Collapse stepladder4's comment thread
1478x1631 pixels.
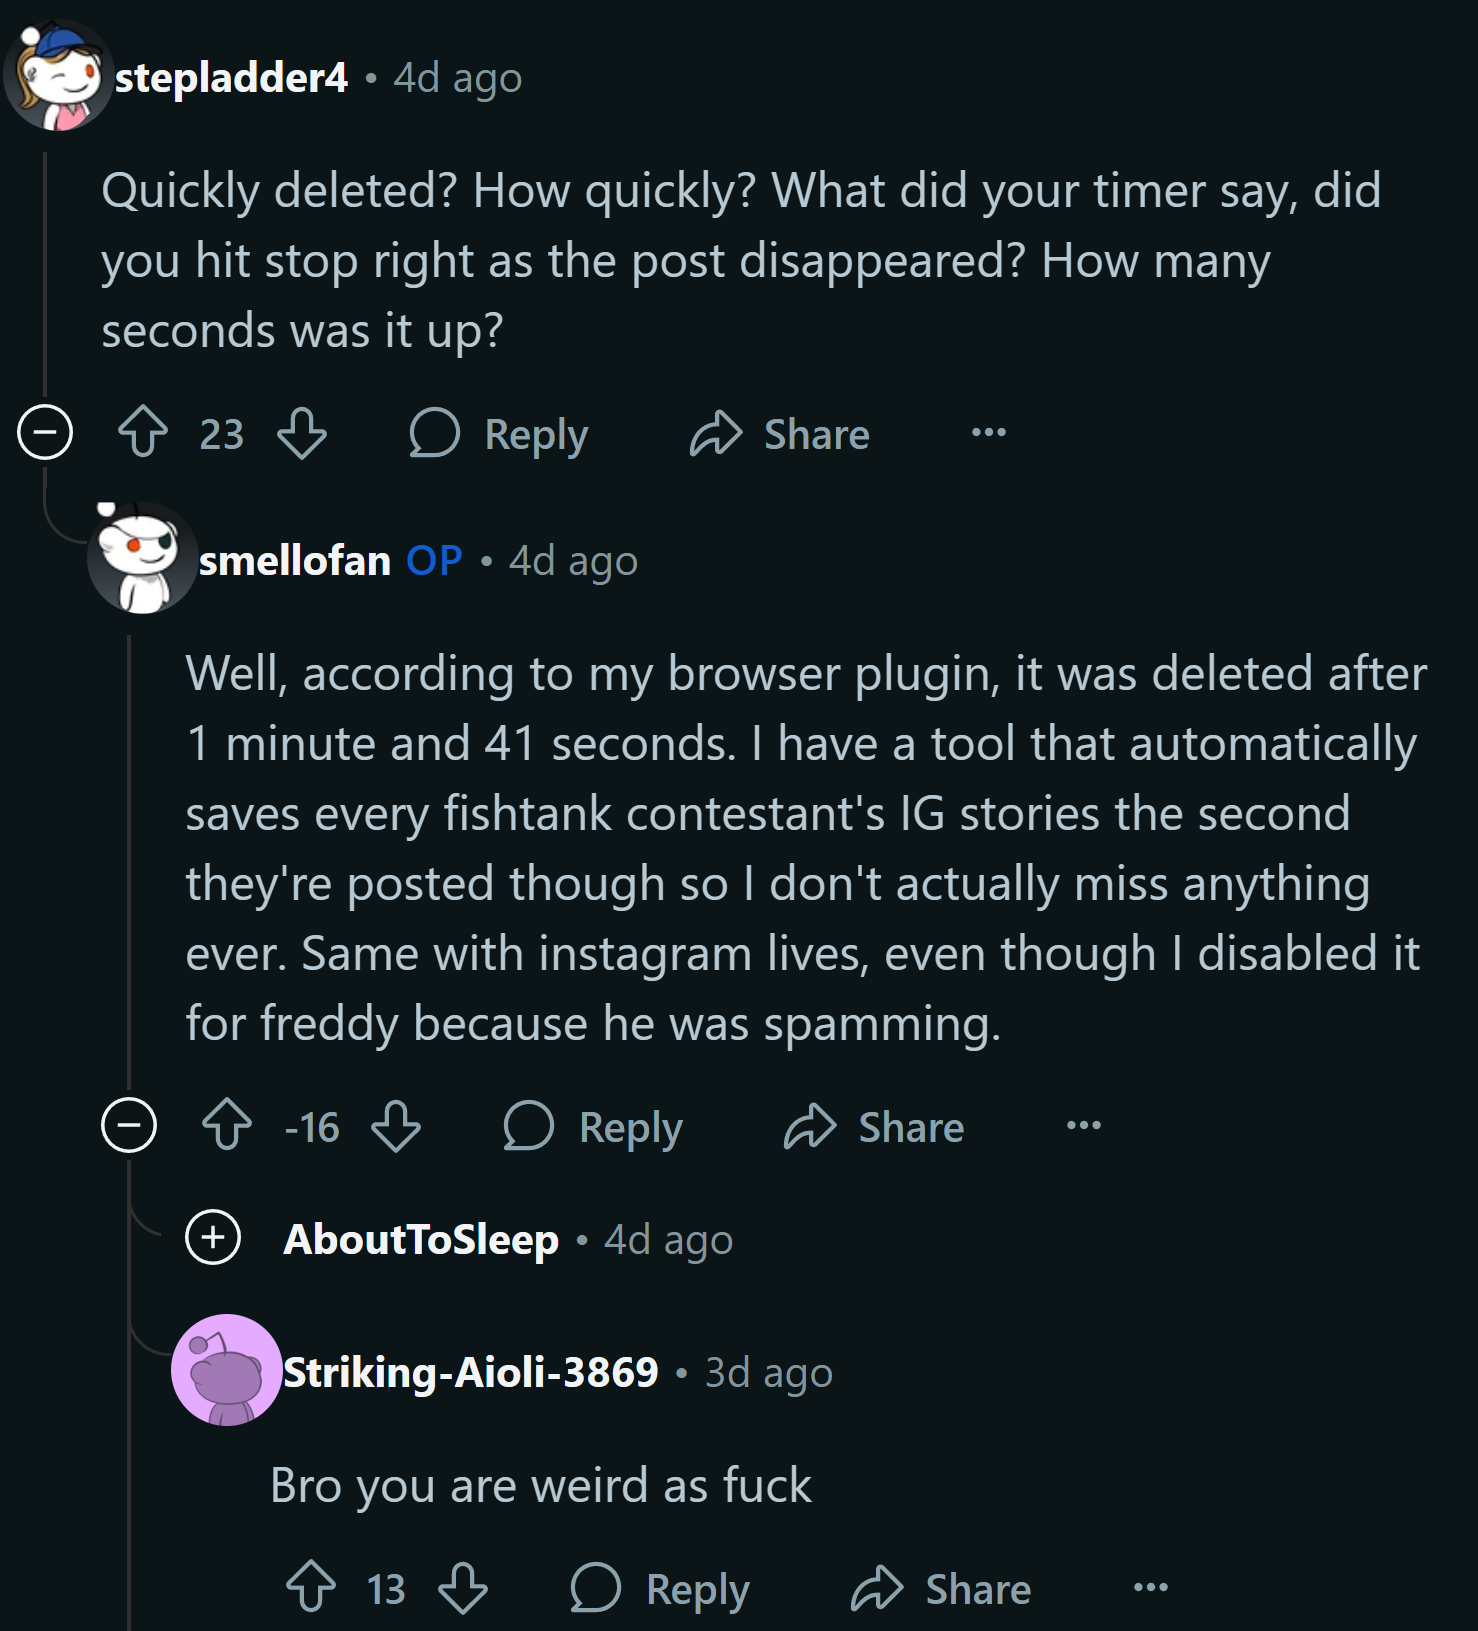45,433
